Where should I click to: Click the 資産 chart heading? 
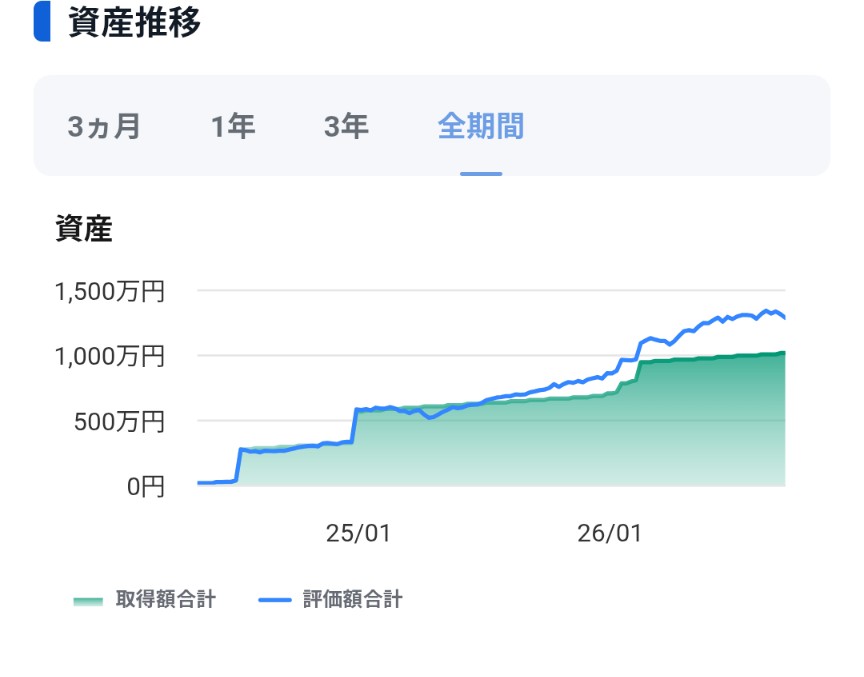click(x=84, y=229)
